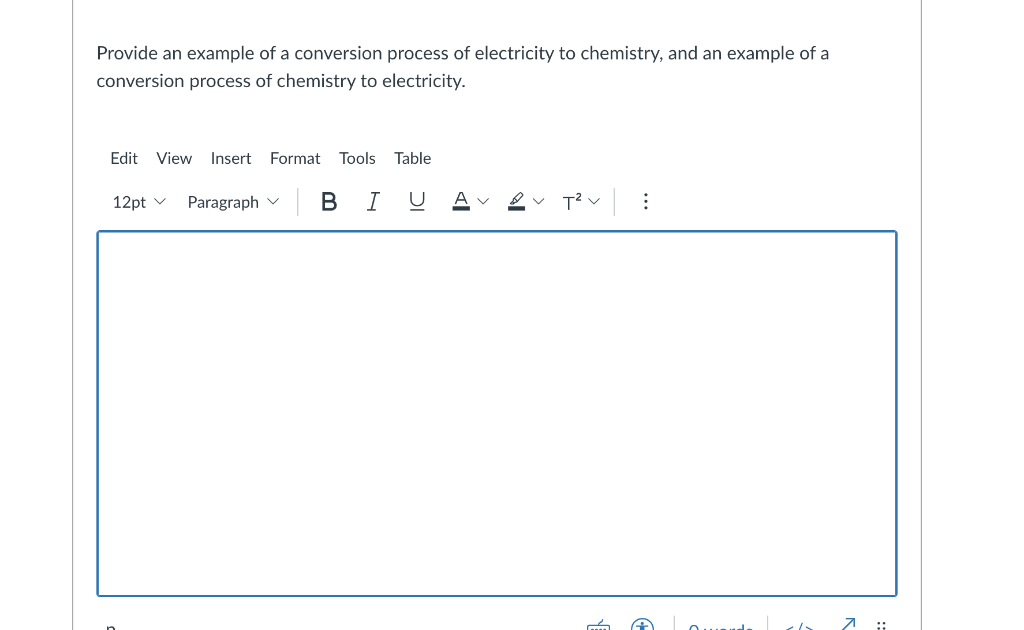Apply superscript formatting
This screenshot has width=1024, height=630.
pyautogui.click(x=574, y=201)
